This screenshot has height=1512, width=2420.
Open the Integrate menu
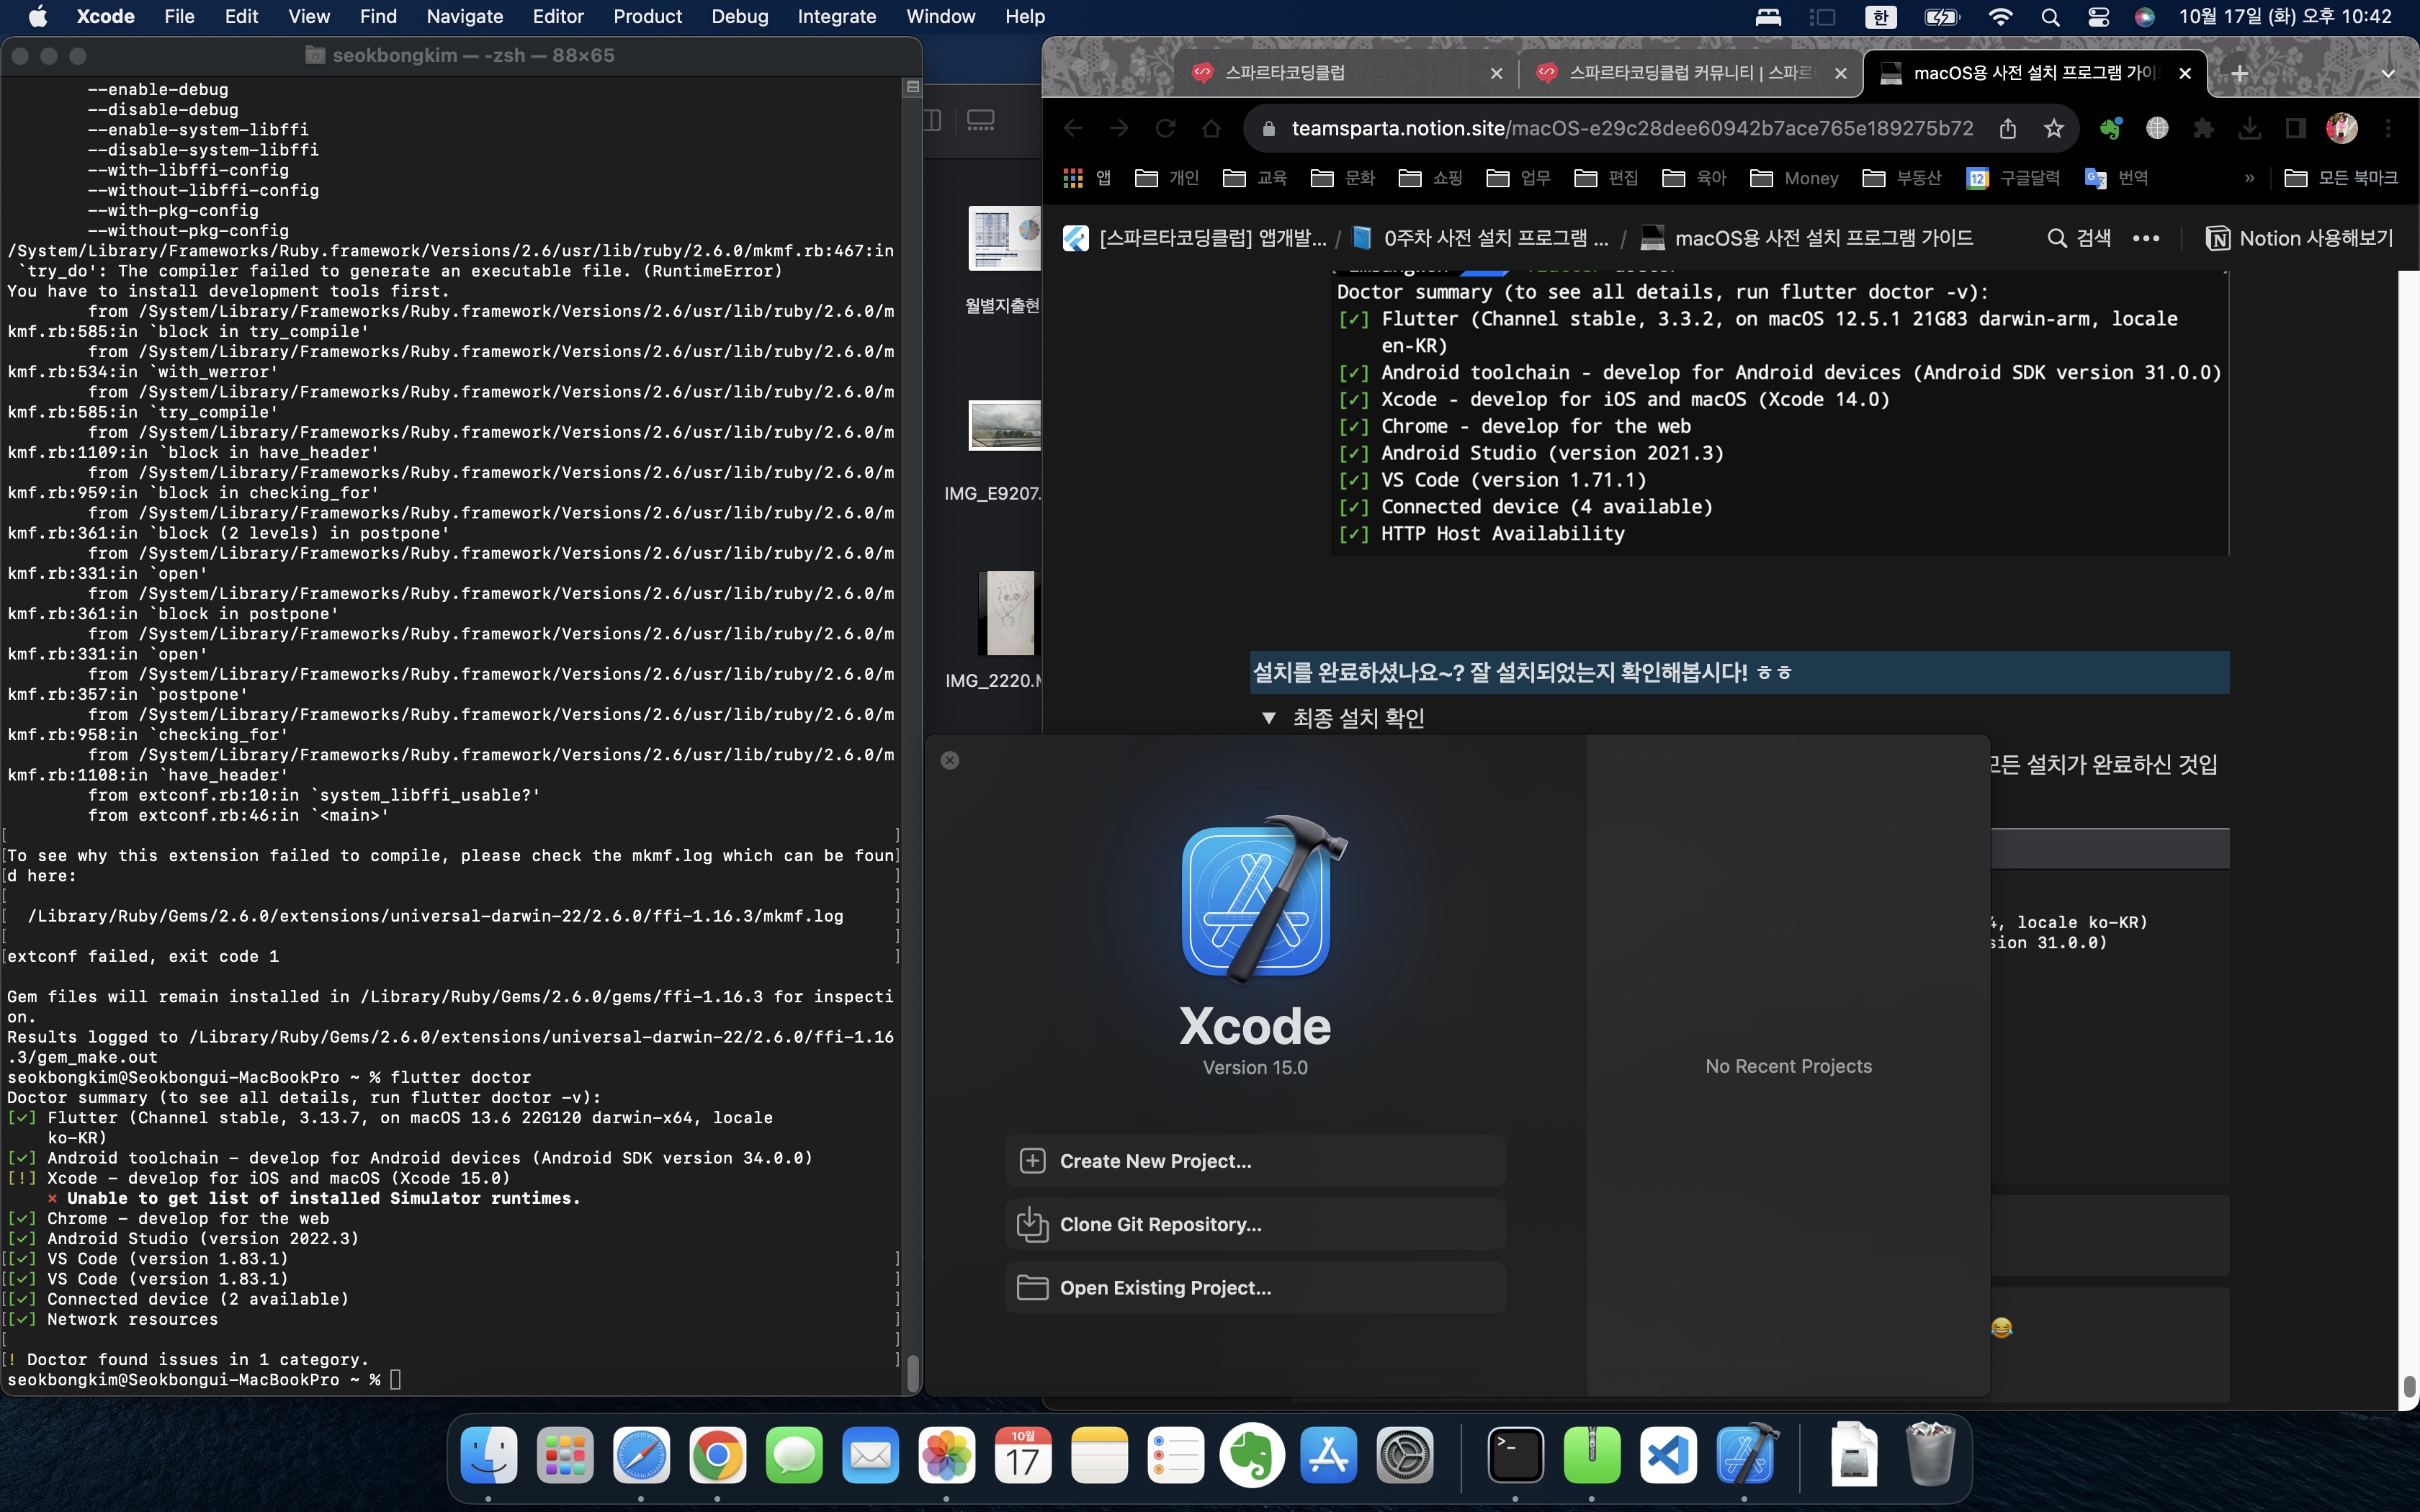click(836, 17)
